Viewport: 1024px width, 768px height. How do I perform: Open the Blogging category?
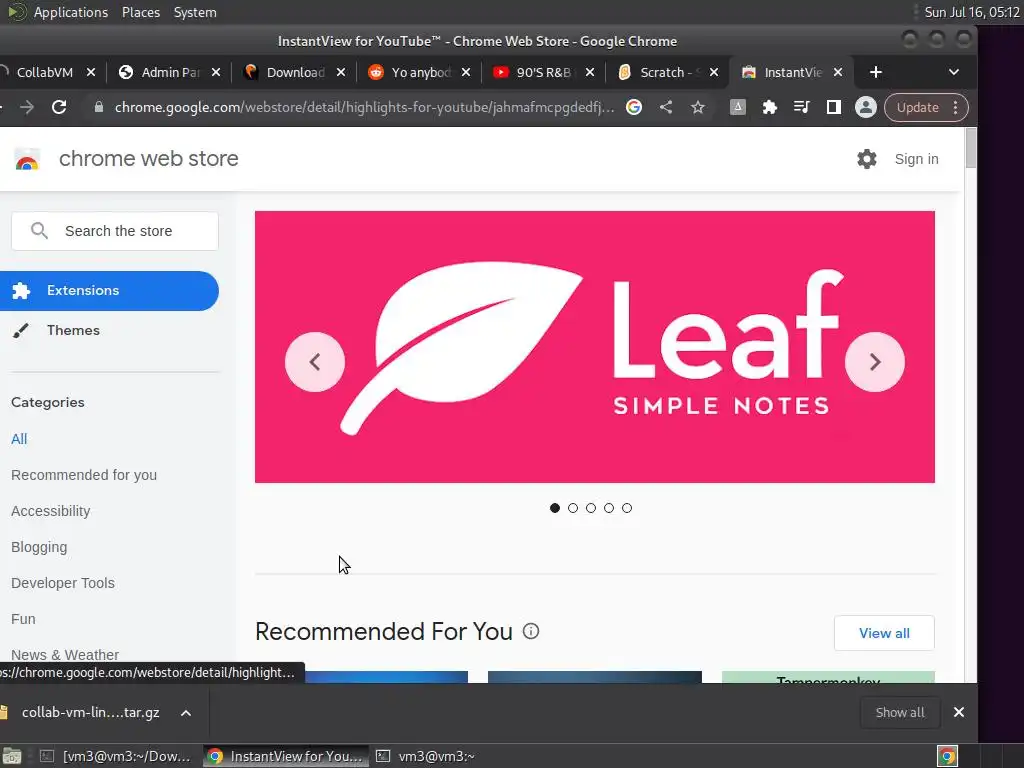39,547
